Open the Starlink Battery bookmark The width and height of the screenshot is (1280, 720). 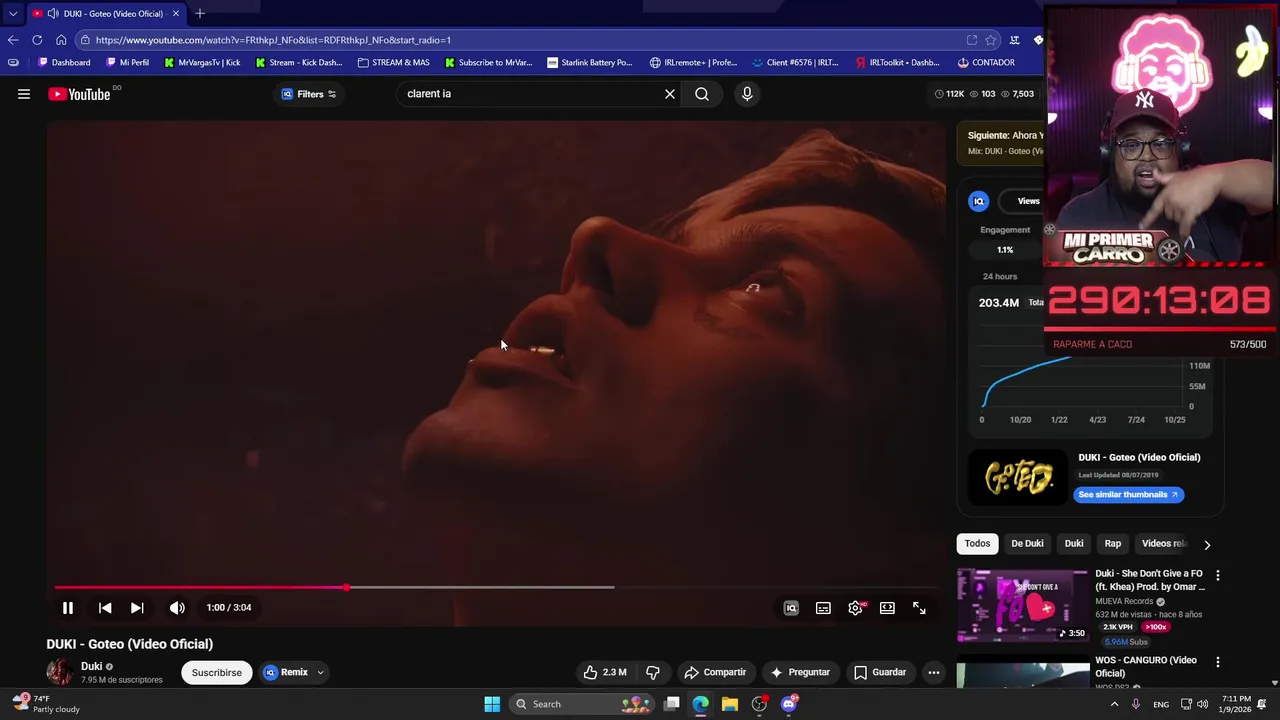(x=589, y=62)
